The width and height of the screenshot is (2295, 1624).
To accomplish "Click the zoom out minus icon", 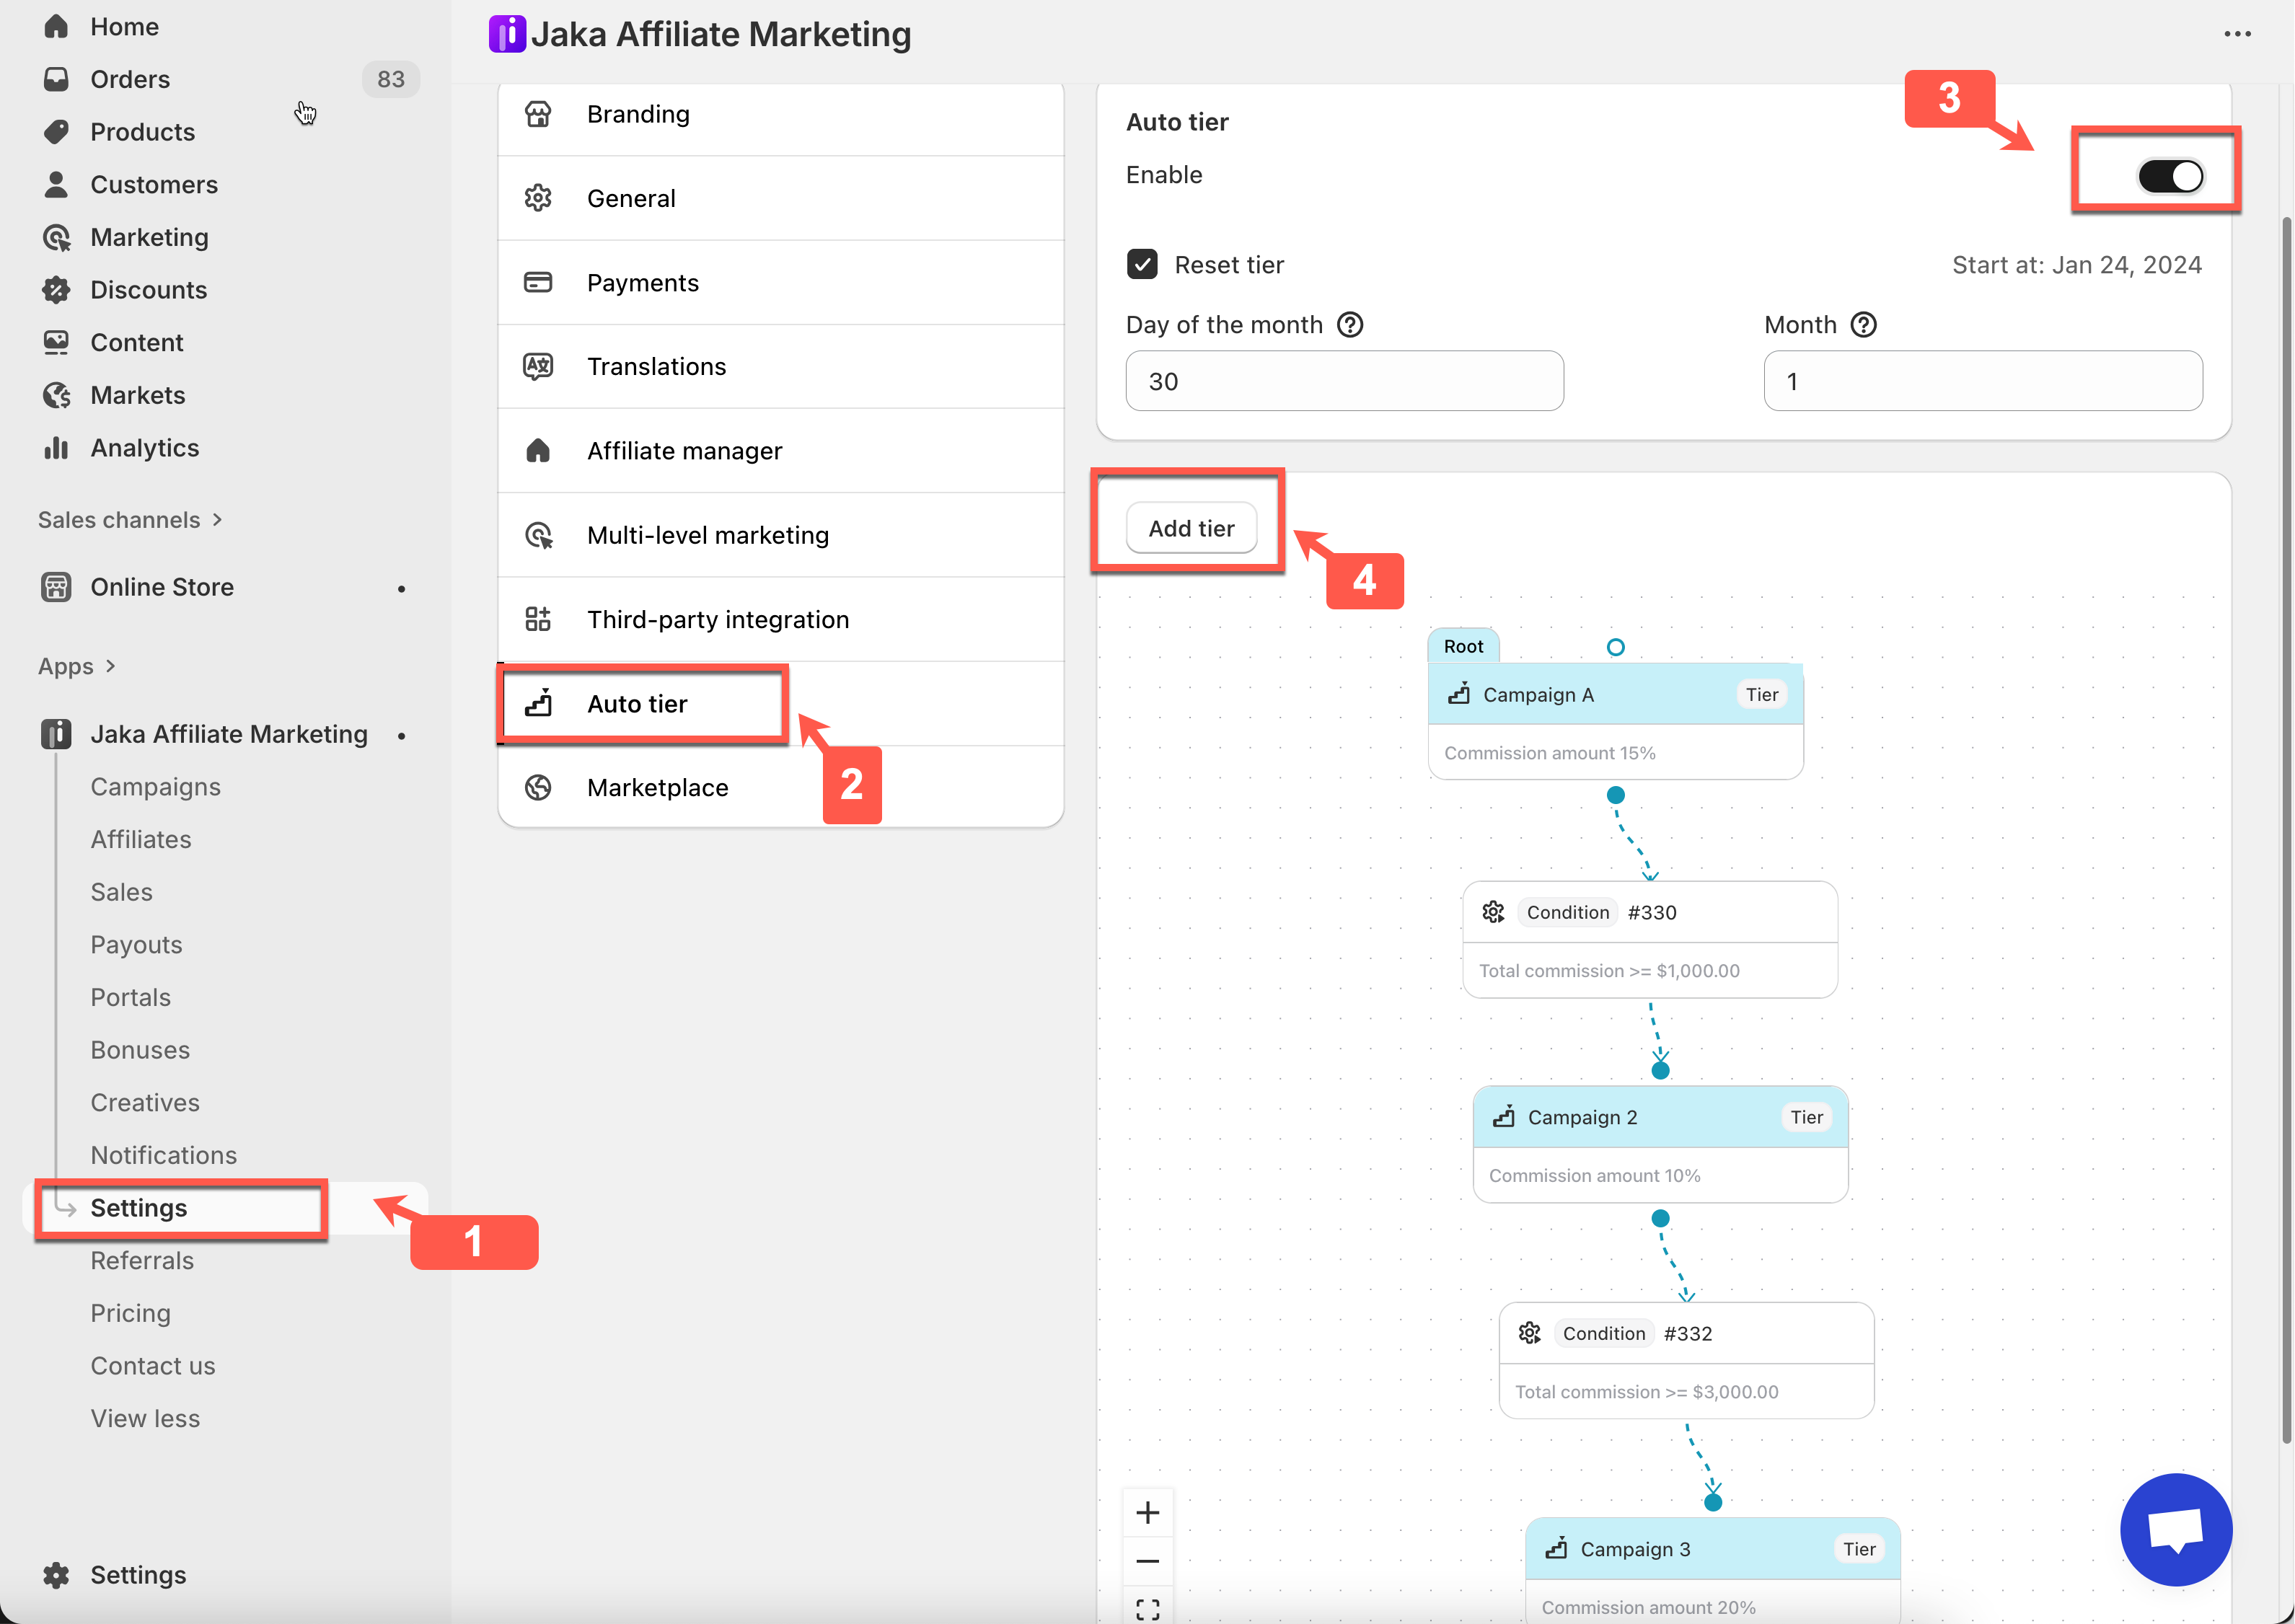I will 1147,1561.
